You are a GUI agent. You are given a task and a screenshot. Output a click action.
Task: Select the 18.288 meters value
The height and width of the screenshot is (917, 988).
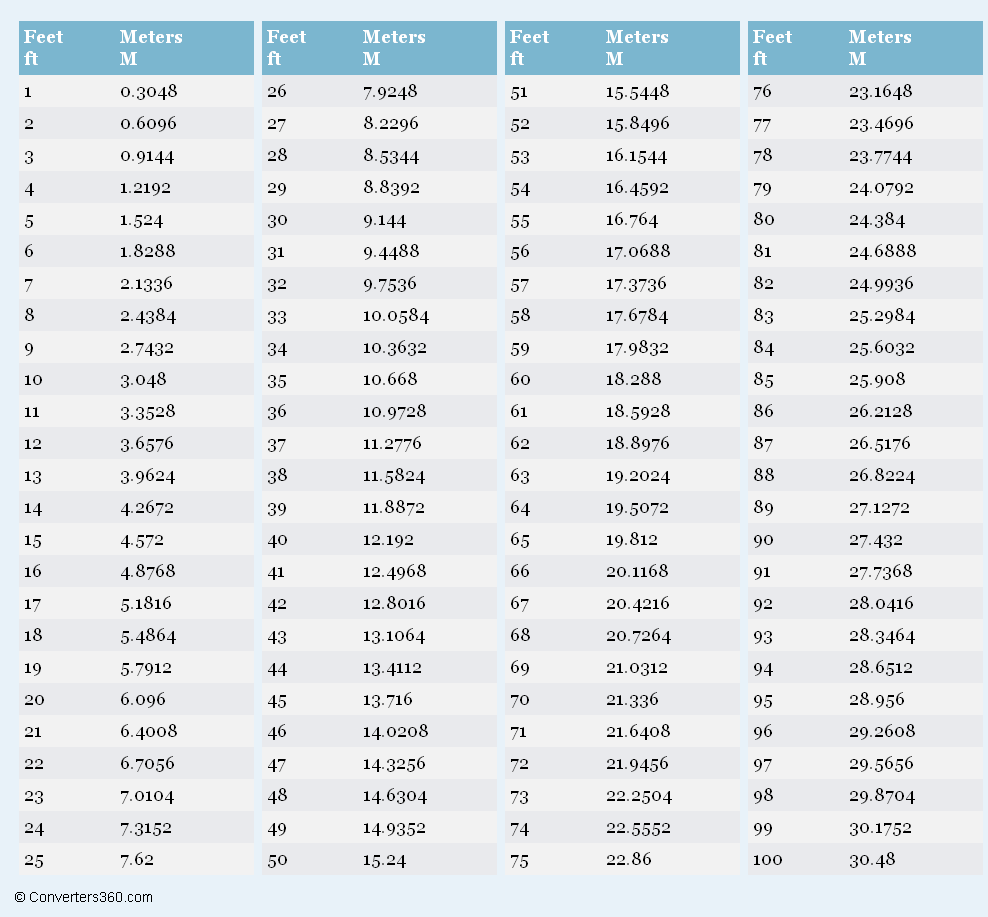point(633,380)
